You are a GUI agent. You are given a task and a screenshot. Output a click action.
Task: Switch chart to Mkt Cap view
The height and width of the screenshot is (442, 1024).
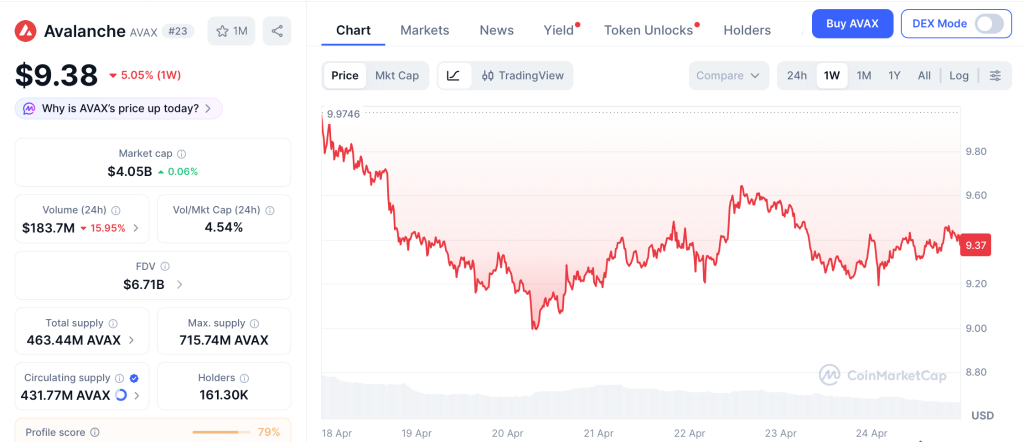tap(397, 75)
